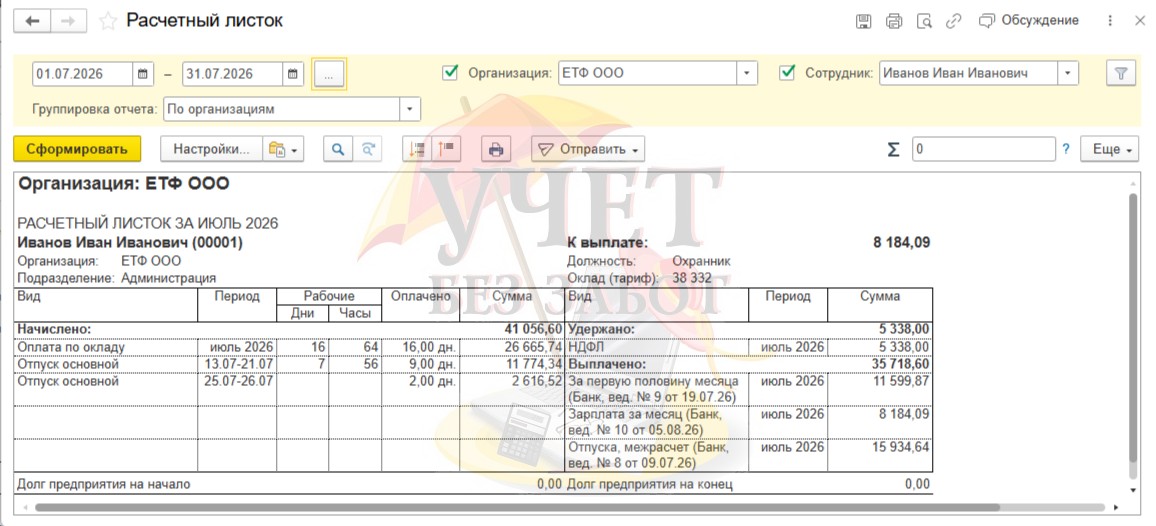Click the find next icon

click(367, 149)
